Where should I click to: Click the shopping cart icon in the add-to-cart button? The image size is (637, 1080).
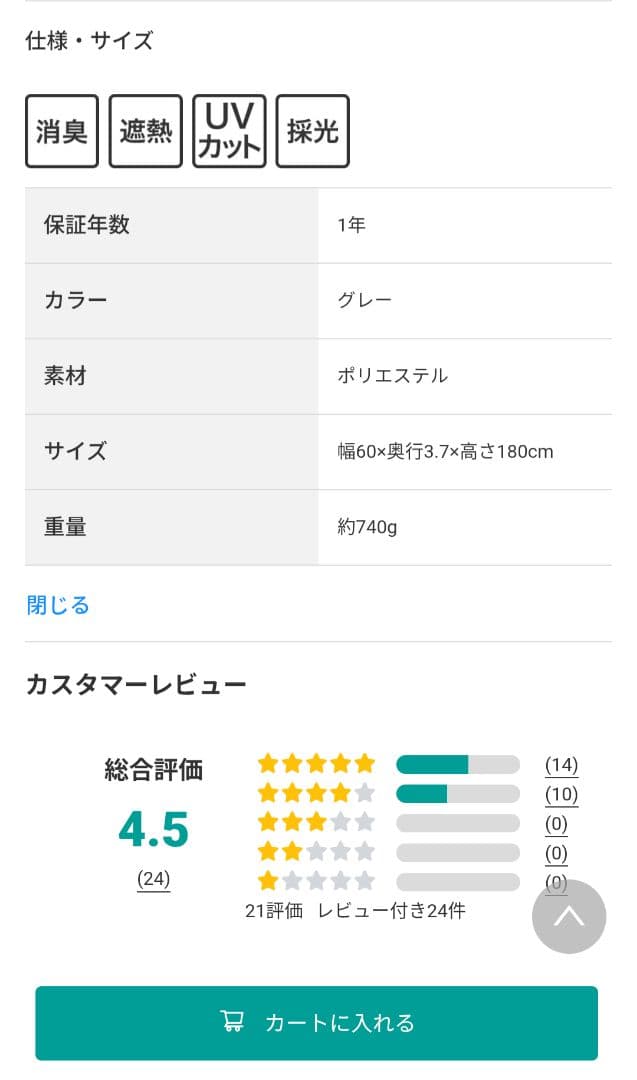(231, 1023)
